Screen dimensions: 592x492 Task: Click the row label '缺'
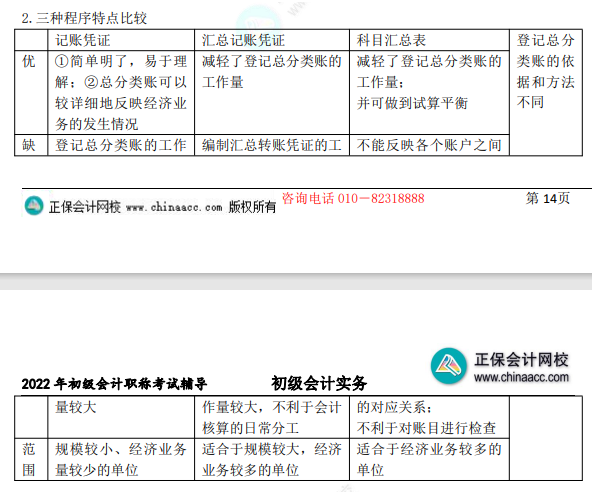29,145
